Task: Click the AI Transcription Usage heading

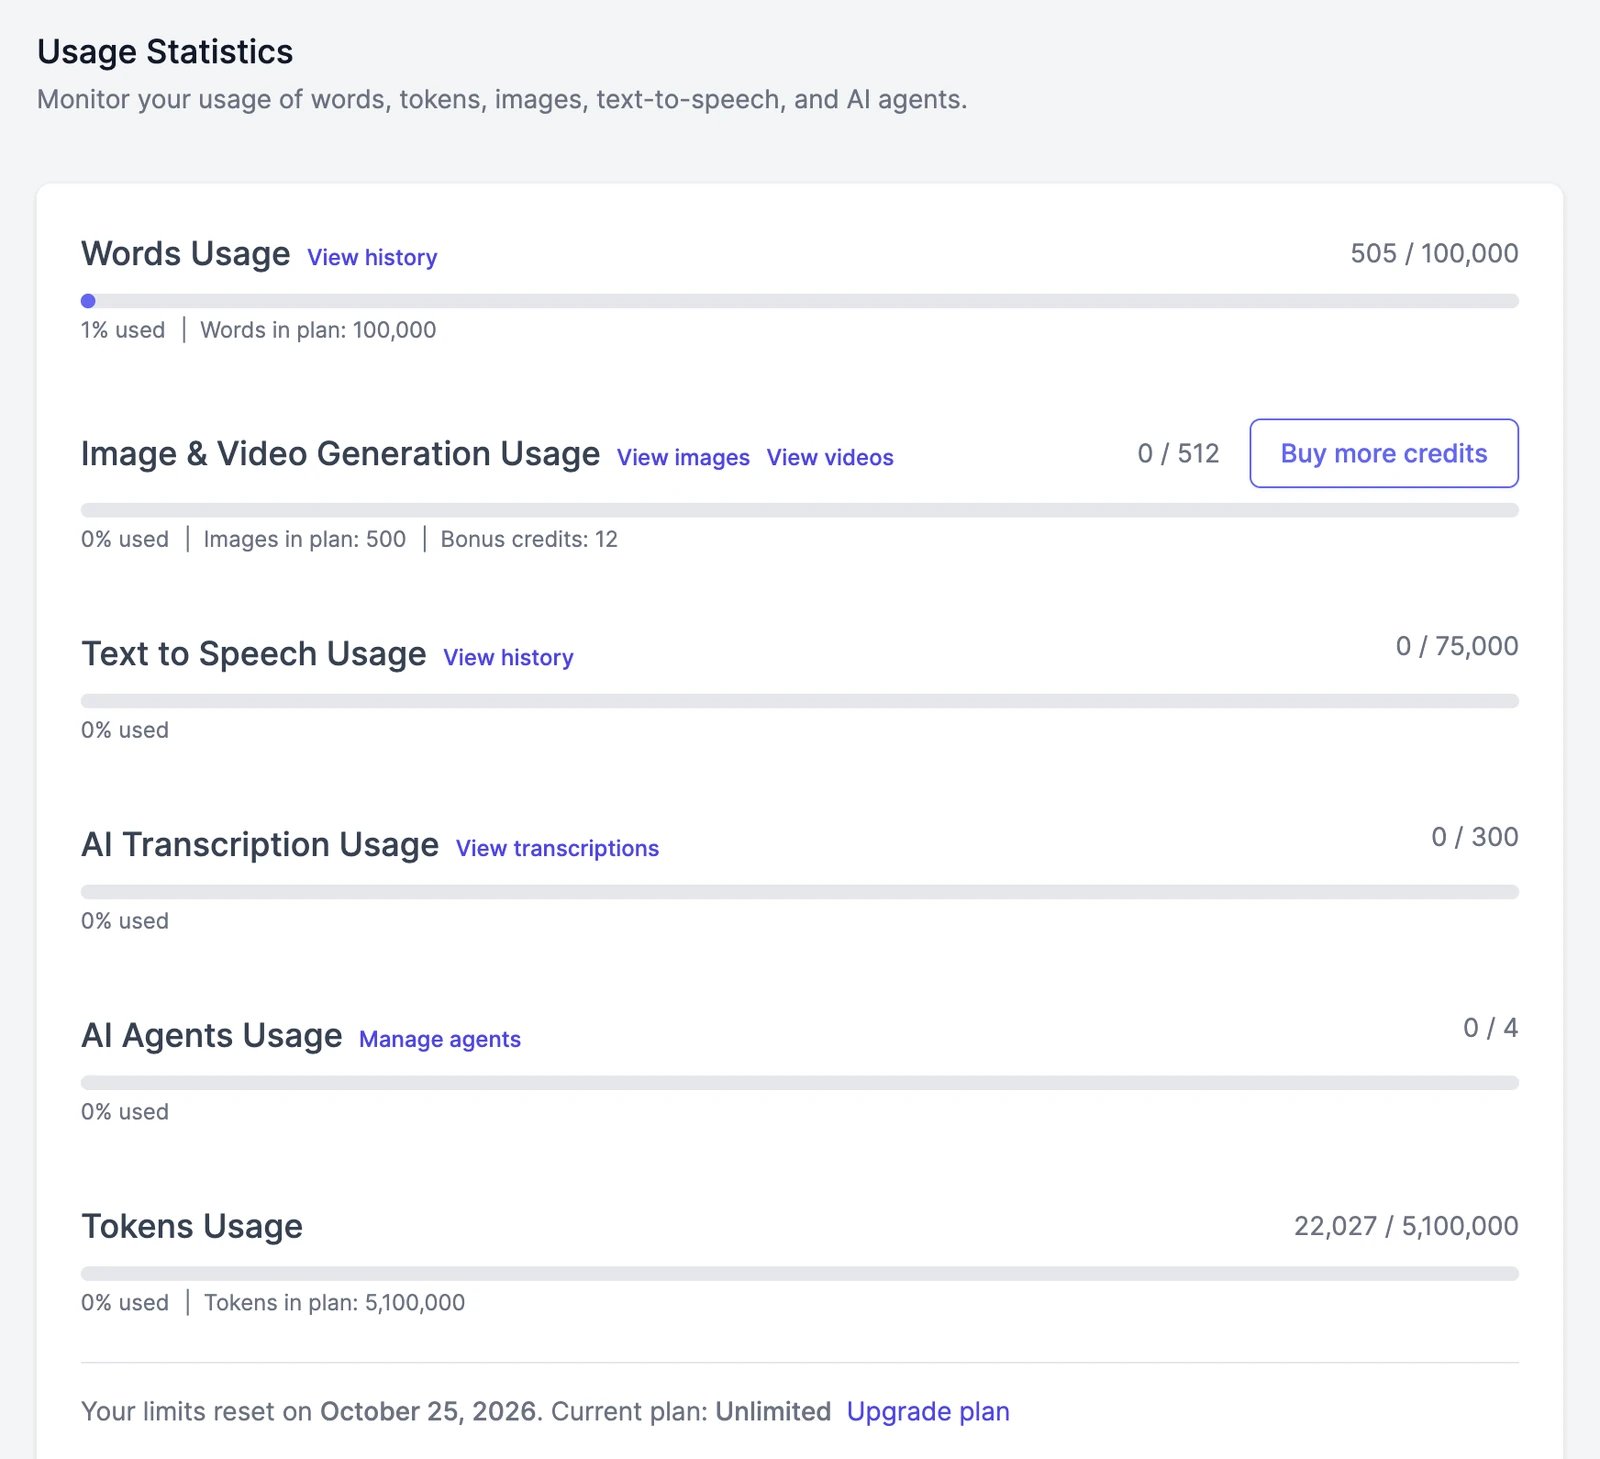Action: tap(260, 845)
